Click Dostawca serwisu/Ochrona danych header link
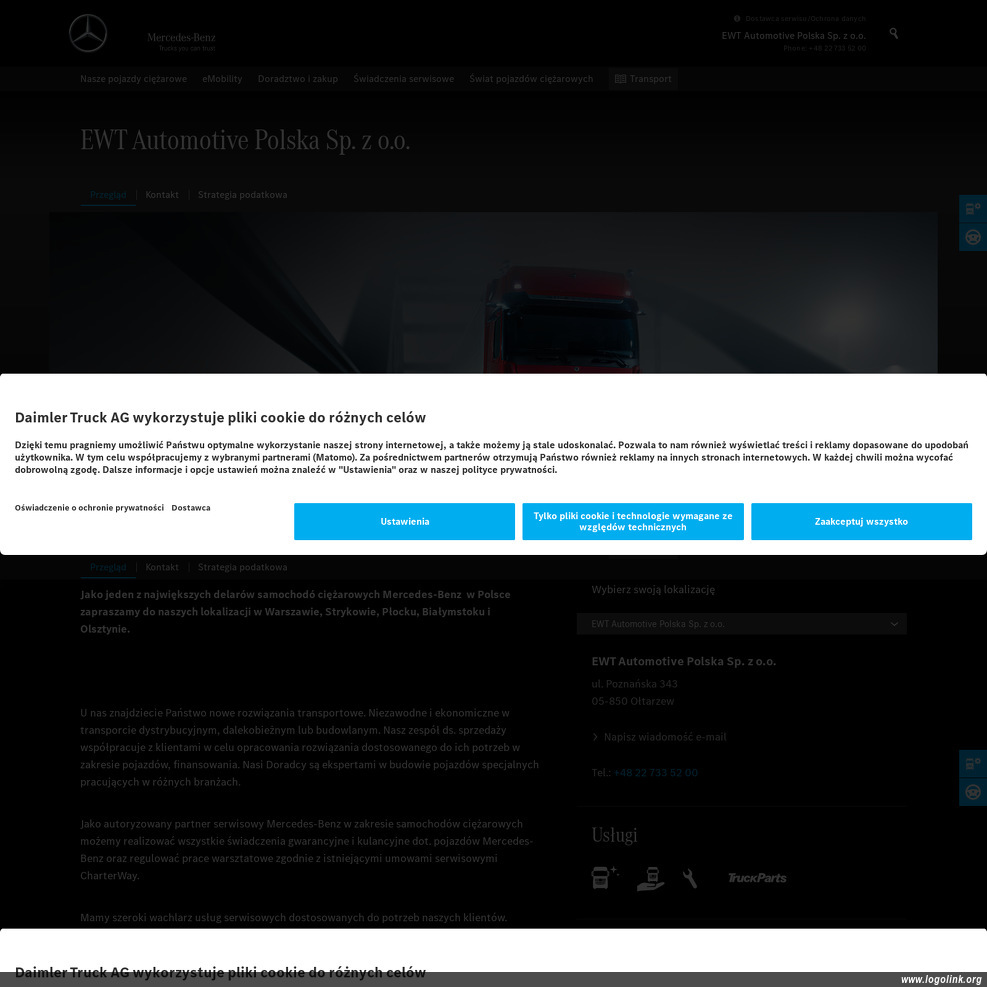The width and height of the screenshot is (987, 987). tap(805, 19)
